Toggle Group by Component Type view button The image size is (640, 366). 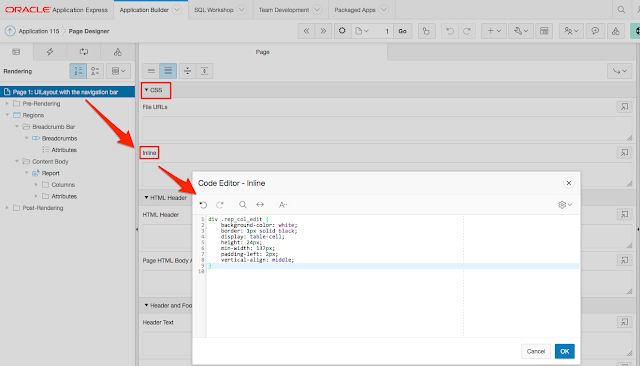pyautogui.click(x=95, y=71)
